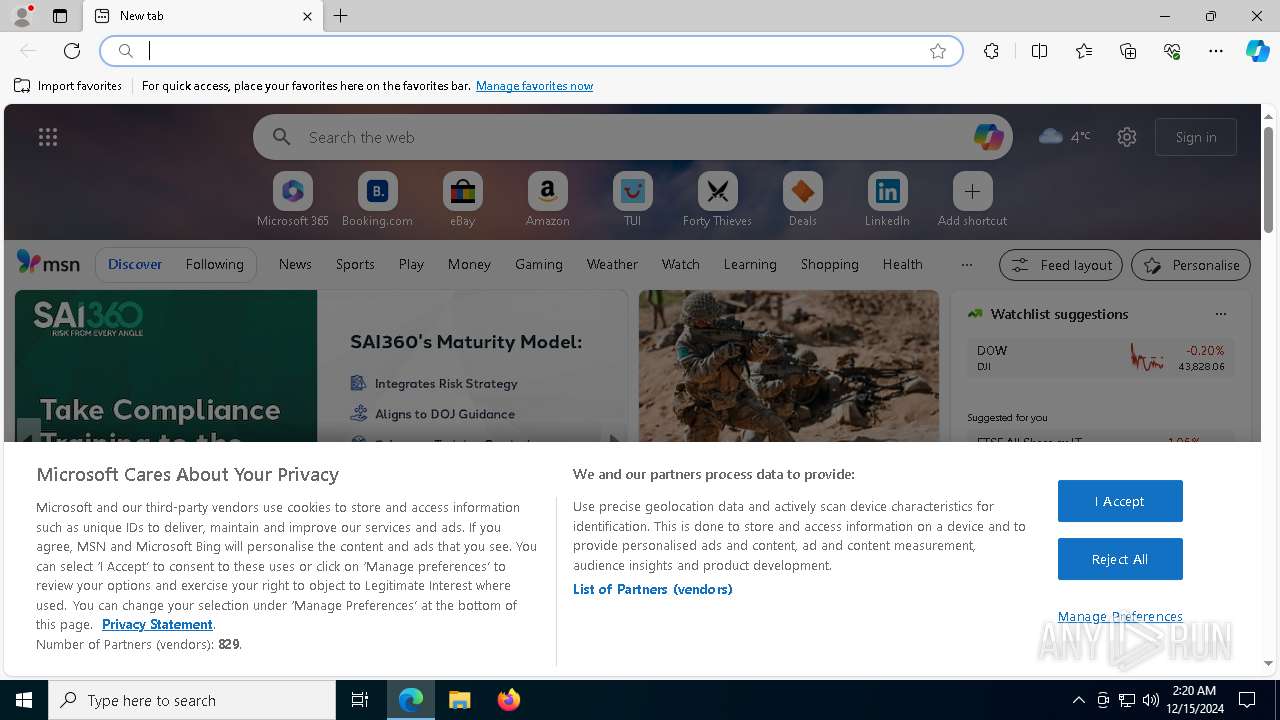Image resolution: width=1280 pixels, height=720 pixels.
Task: Click the Copilot icon in search box
Action: (x=988, y=137)
